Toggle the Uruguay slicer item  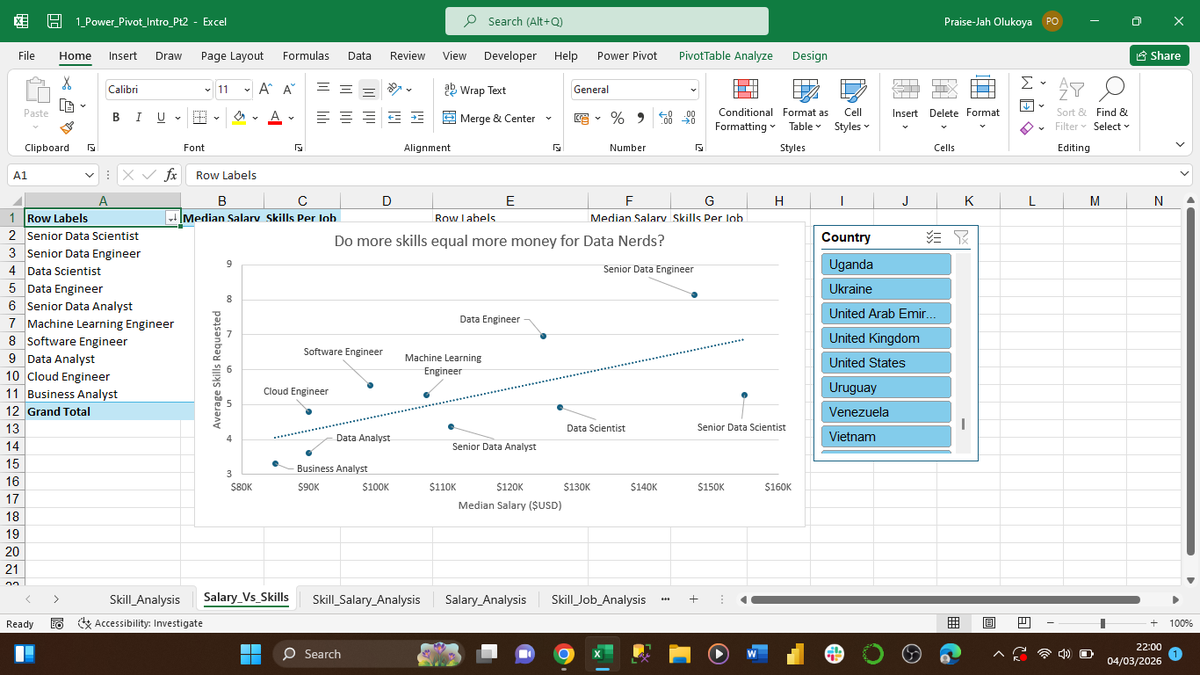point(886,387)
